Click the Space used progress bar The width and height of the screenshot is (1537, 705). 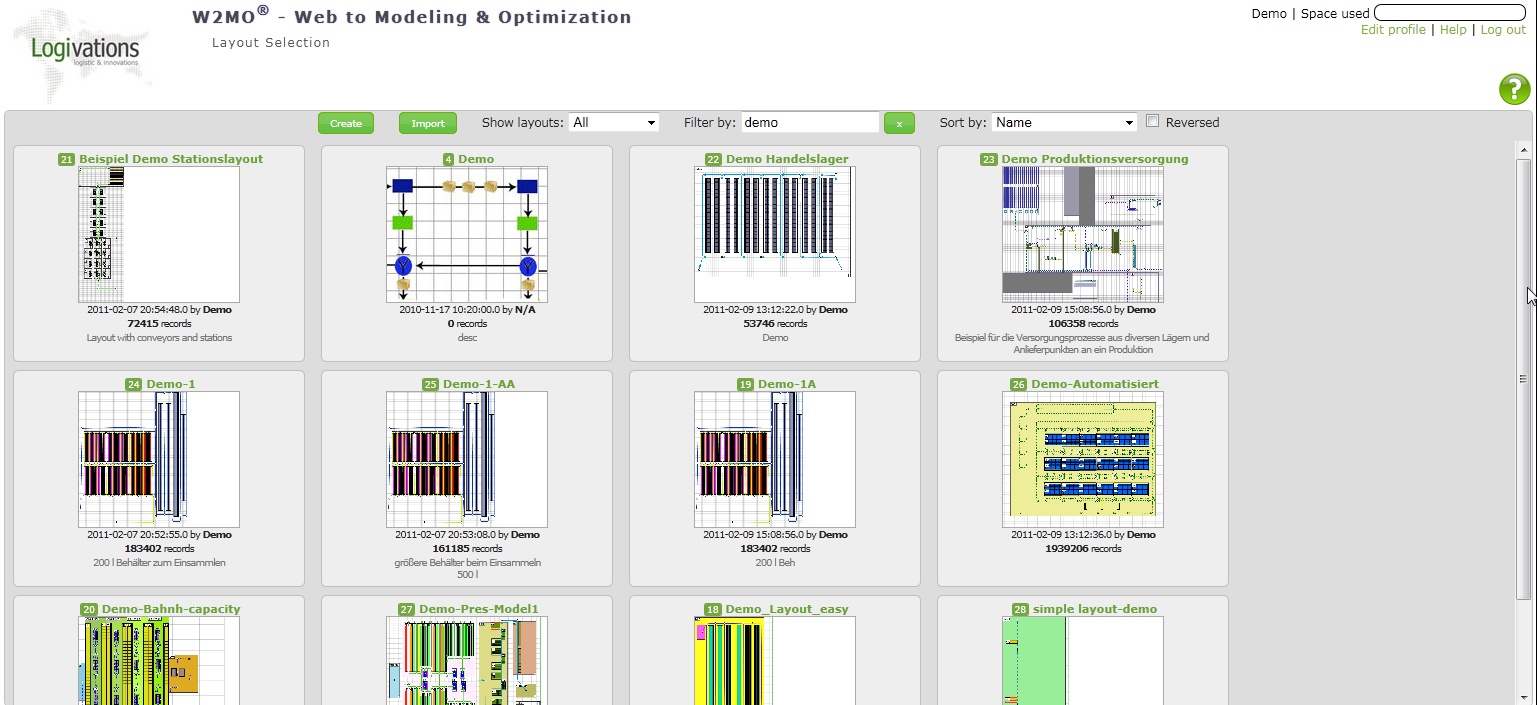(1449, 13)
